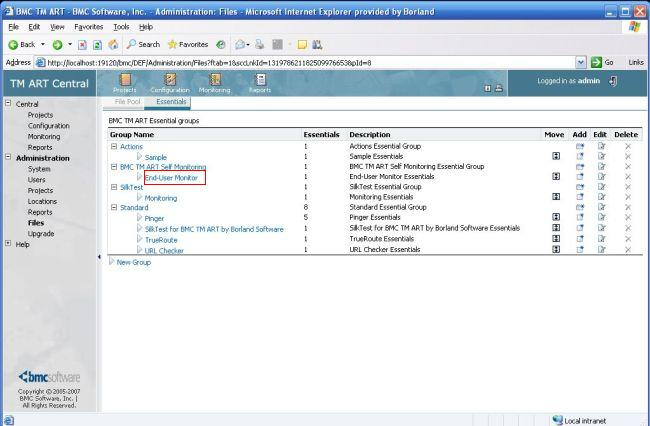The height and width of the screenshot is (426, 650).
Task: Move the Pinger essential row
Action: 556,217
